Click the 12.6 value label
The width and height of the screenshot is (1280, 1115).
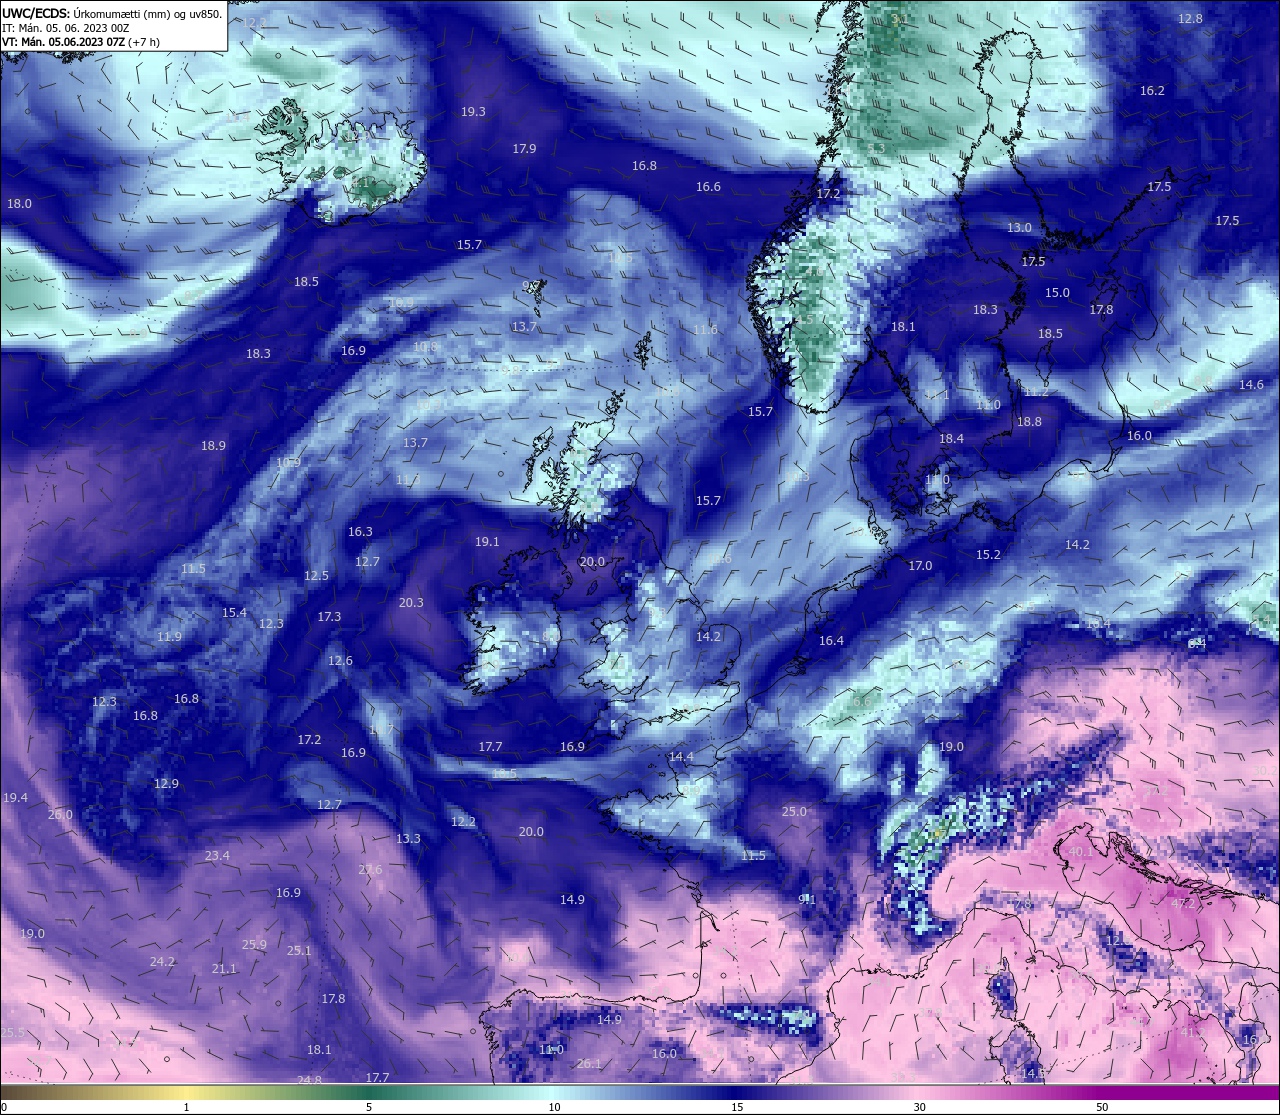(340, 661)
